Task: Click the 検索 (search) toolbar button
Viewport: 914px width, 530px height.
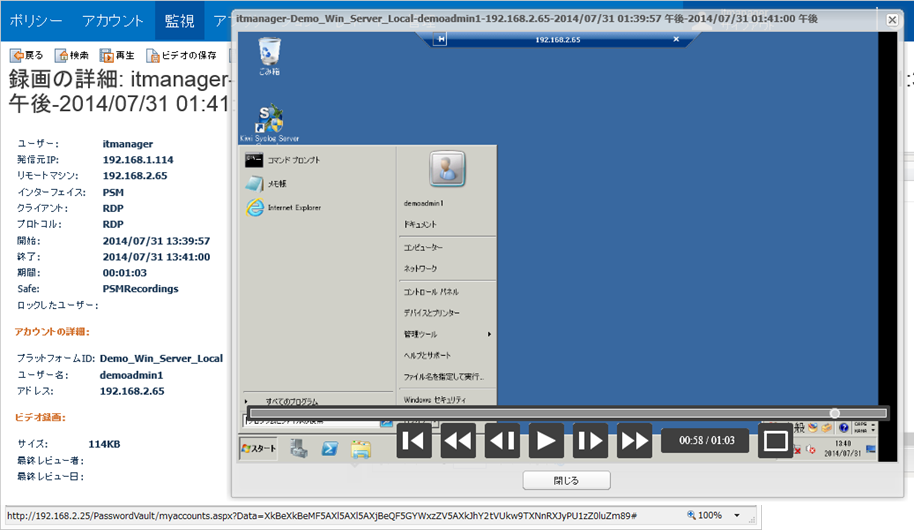Action: [73, 56]
